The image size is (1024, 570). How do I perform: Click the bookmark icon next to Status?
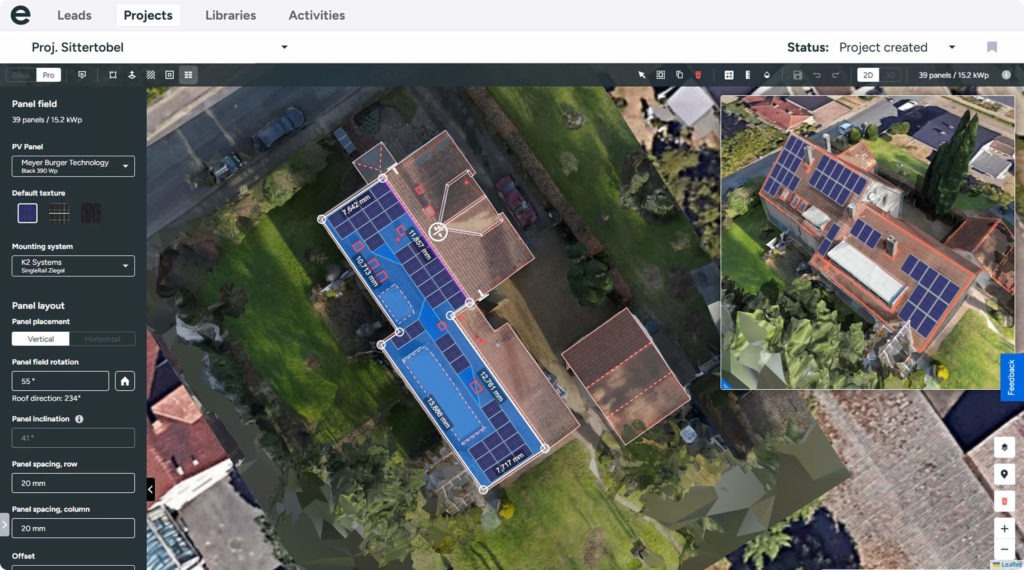(992, 47)
